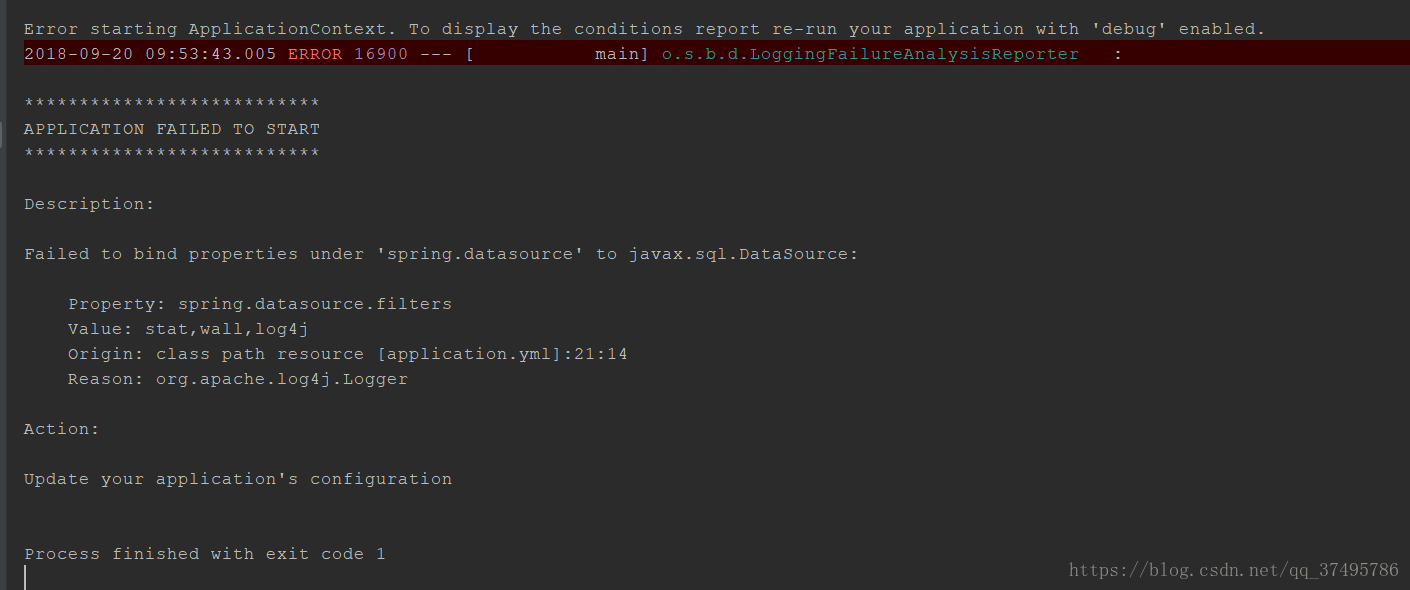Viewport: 1410px width, 590px height.
Task: Click 'Update your application's configuration' text
Action: [x=238, y=479]
